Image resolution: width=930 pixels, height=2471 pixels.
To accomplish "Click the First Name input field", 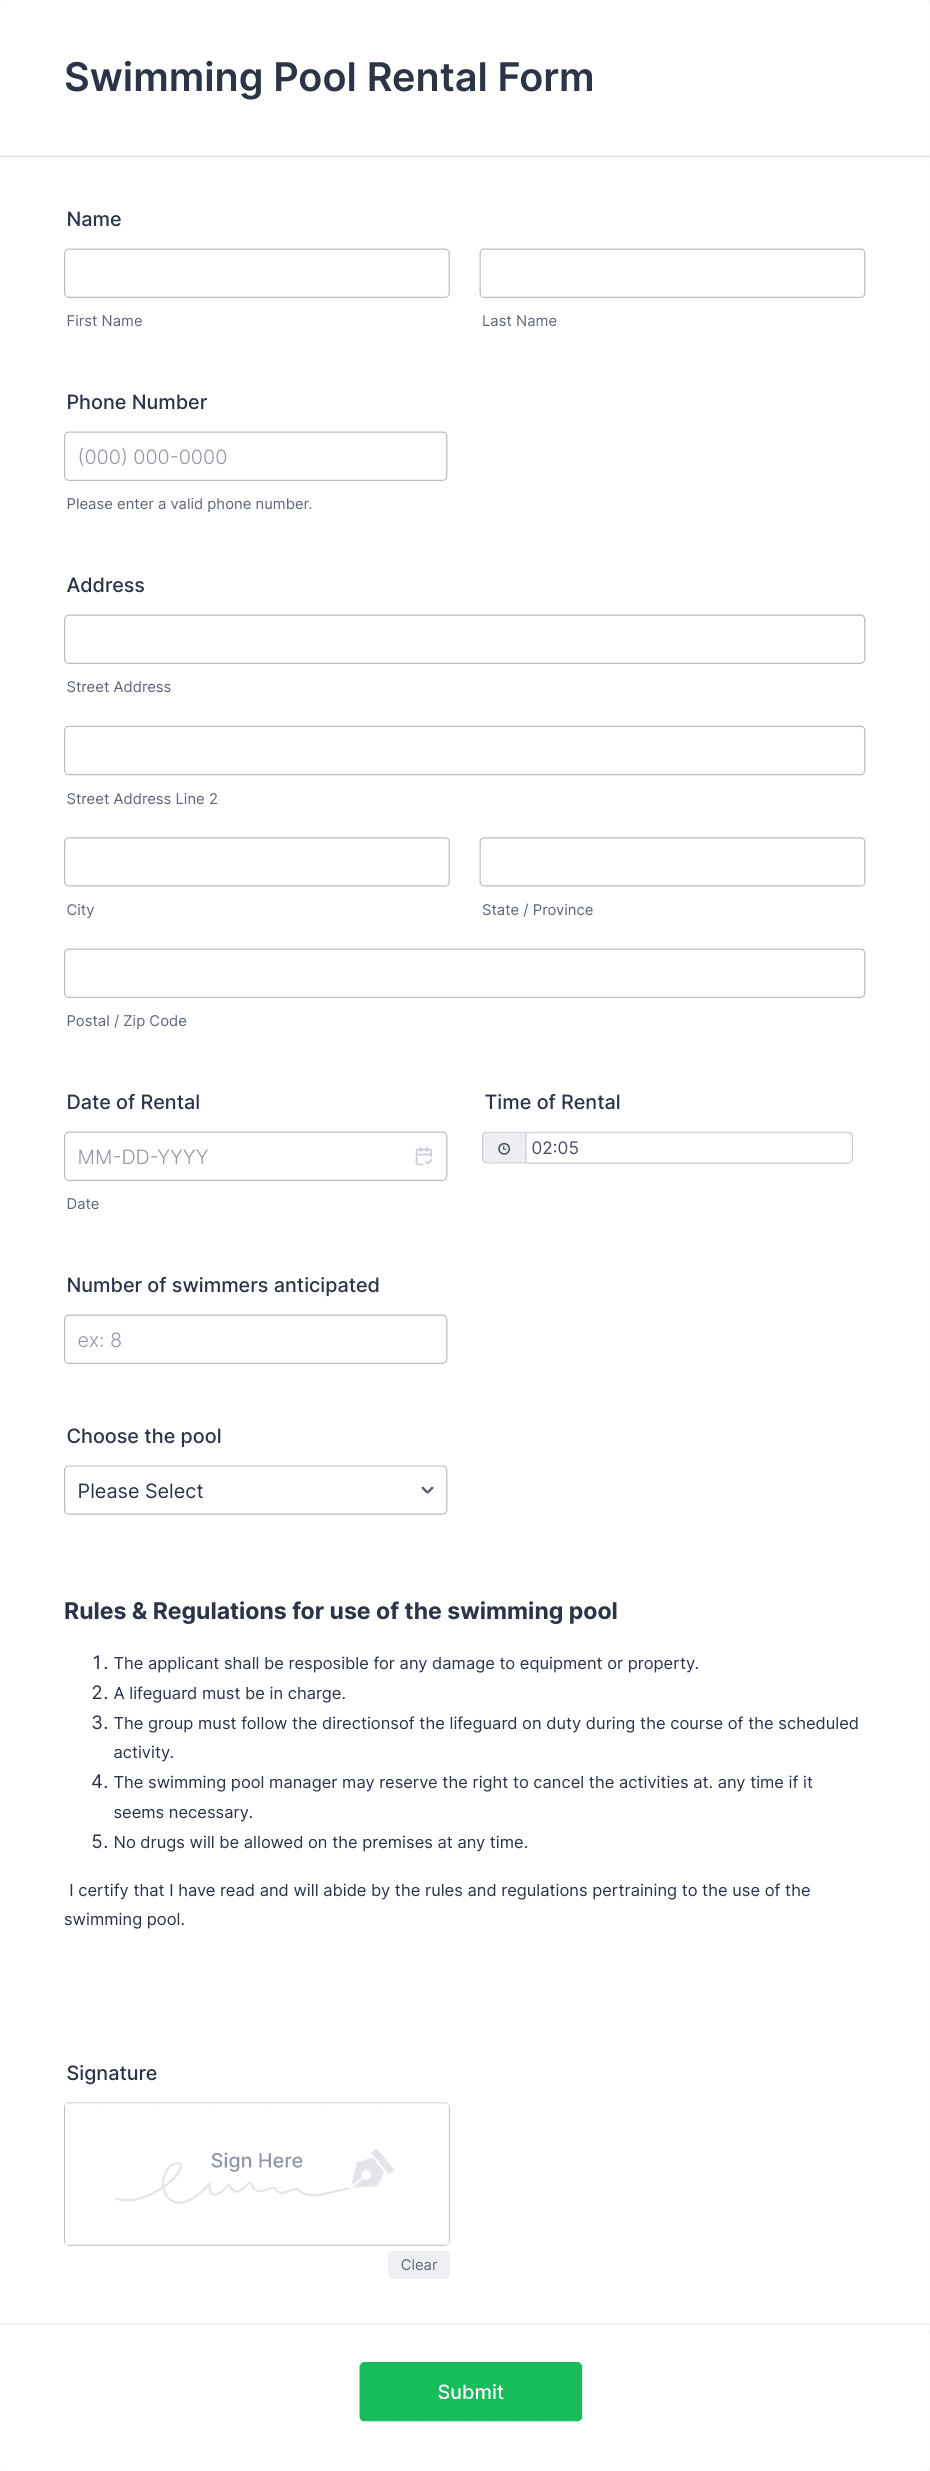I will pos(256,272).
